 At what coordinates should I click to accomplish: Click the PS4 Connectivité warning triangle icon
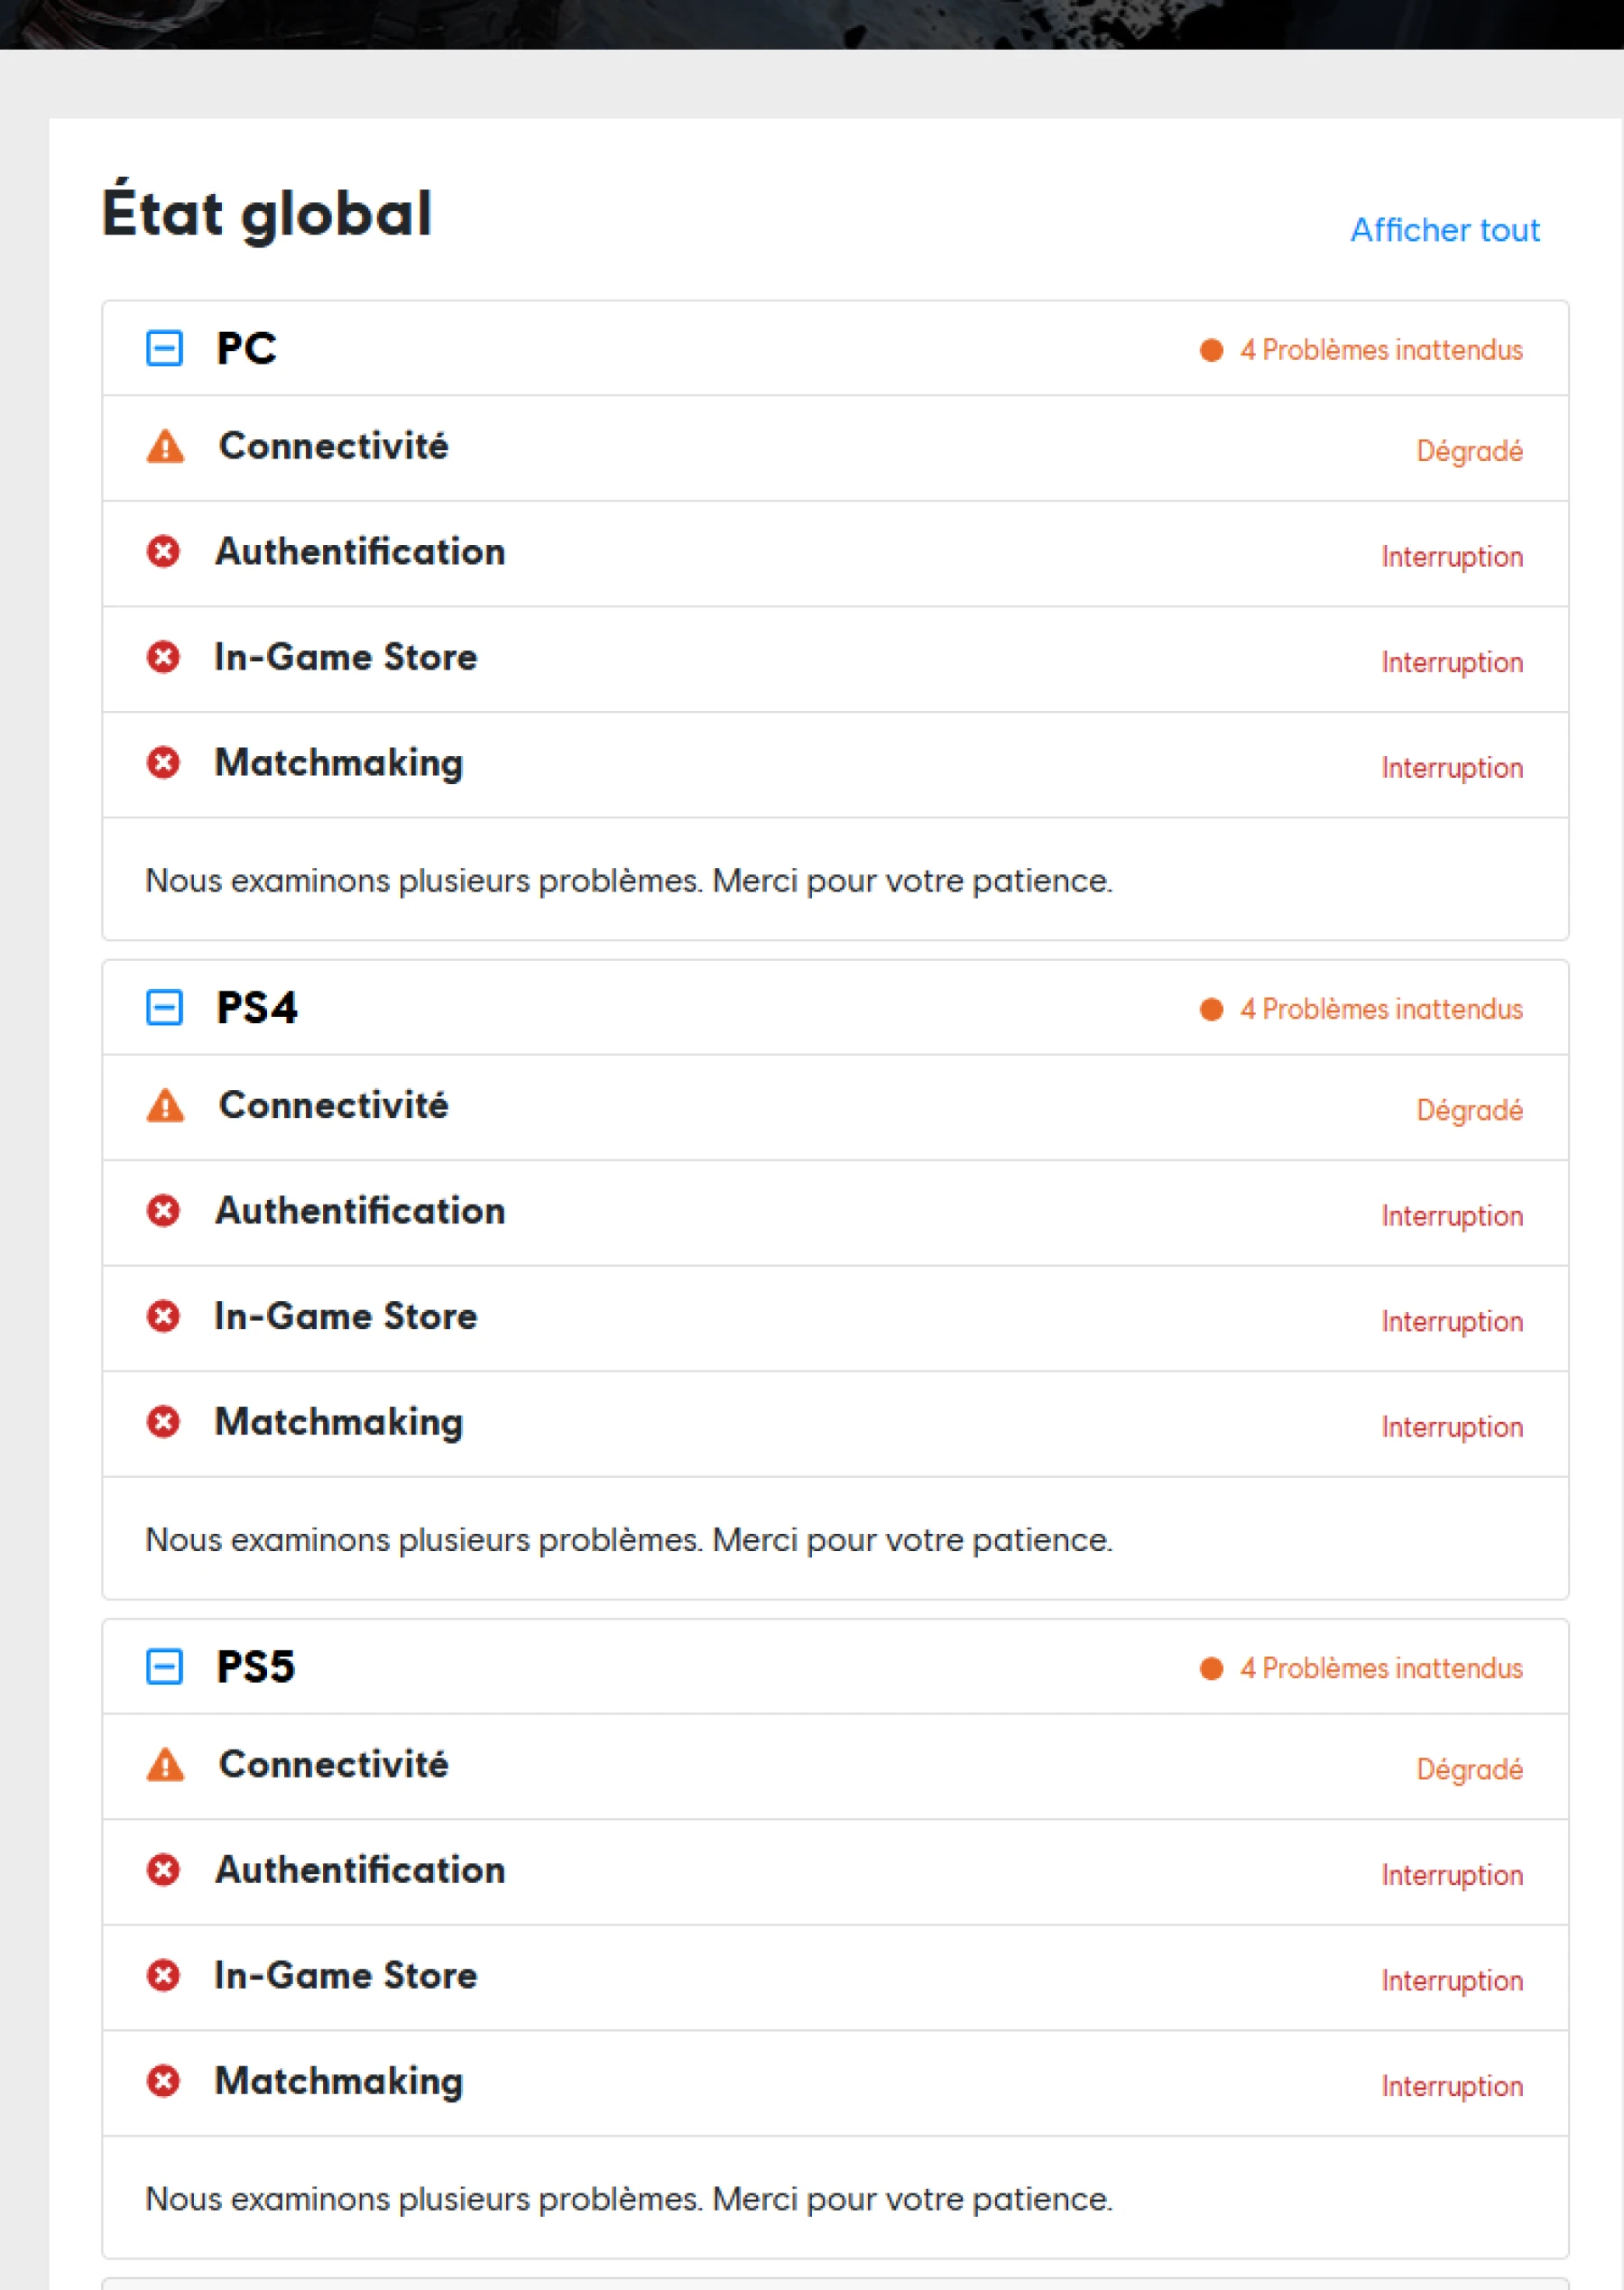pos(165,1106)
